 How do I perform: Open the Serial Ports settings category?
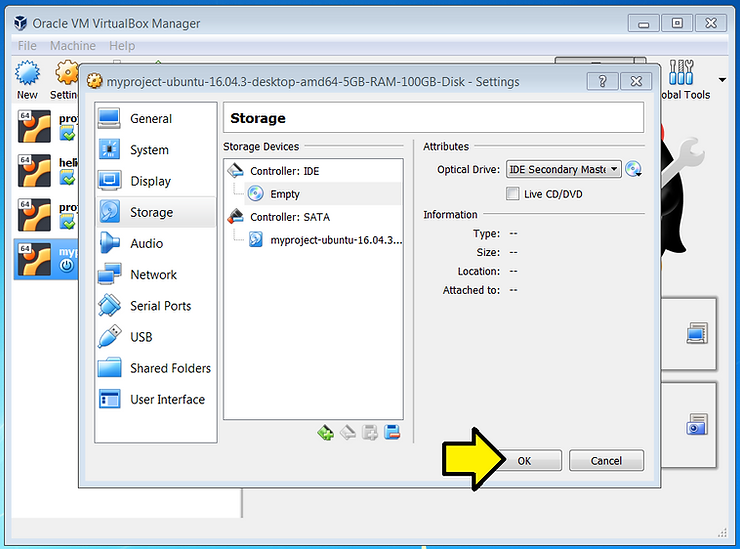tap(155, 305)
